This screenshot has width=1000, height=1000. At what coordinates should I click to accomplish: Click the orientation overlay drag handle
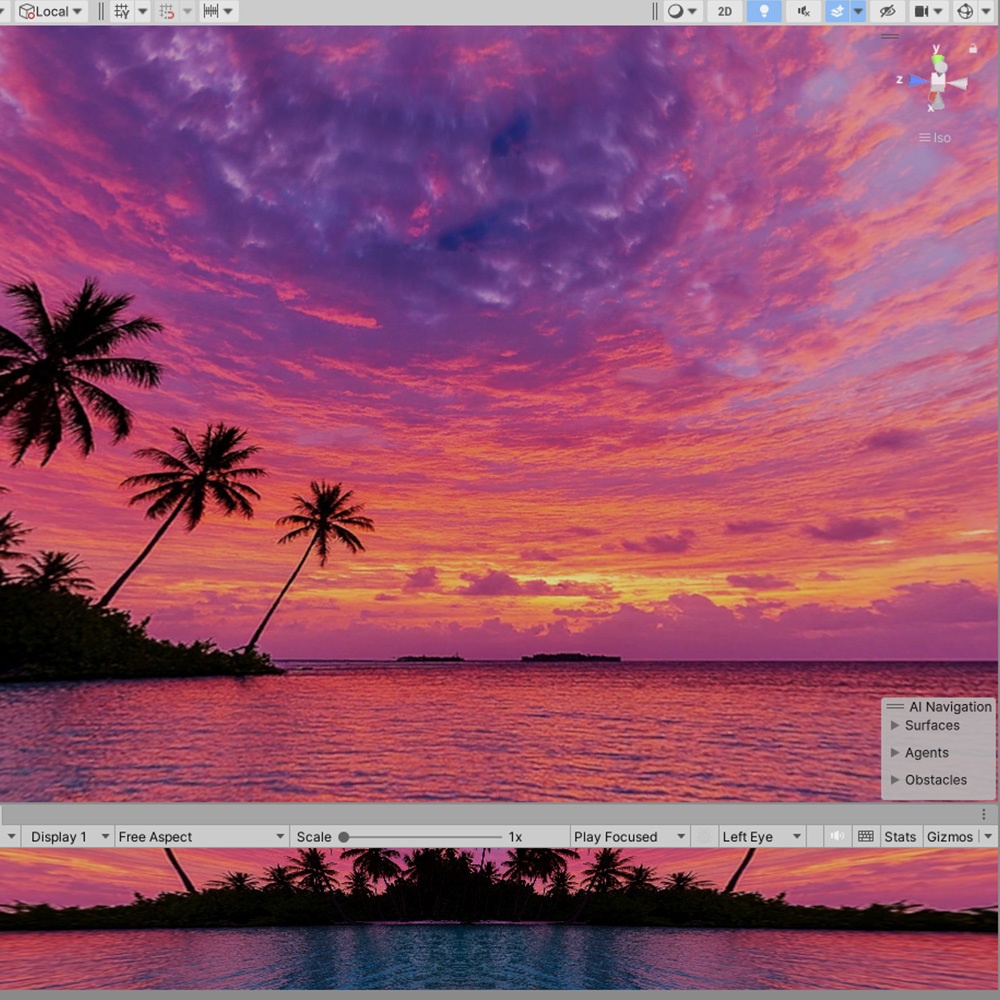(x=890, y=36)
